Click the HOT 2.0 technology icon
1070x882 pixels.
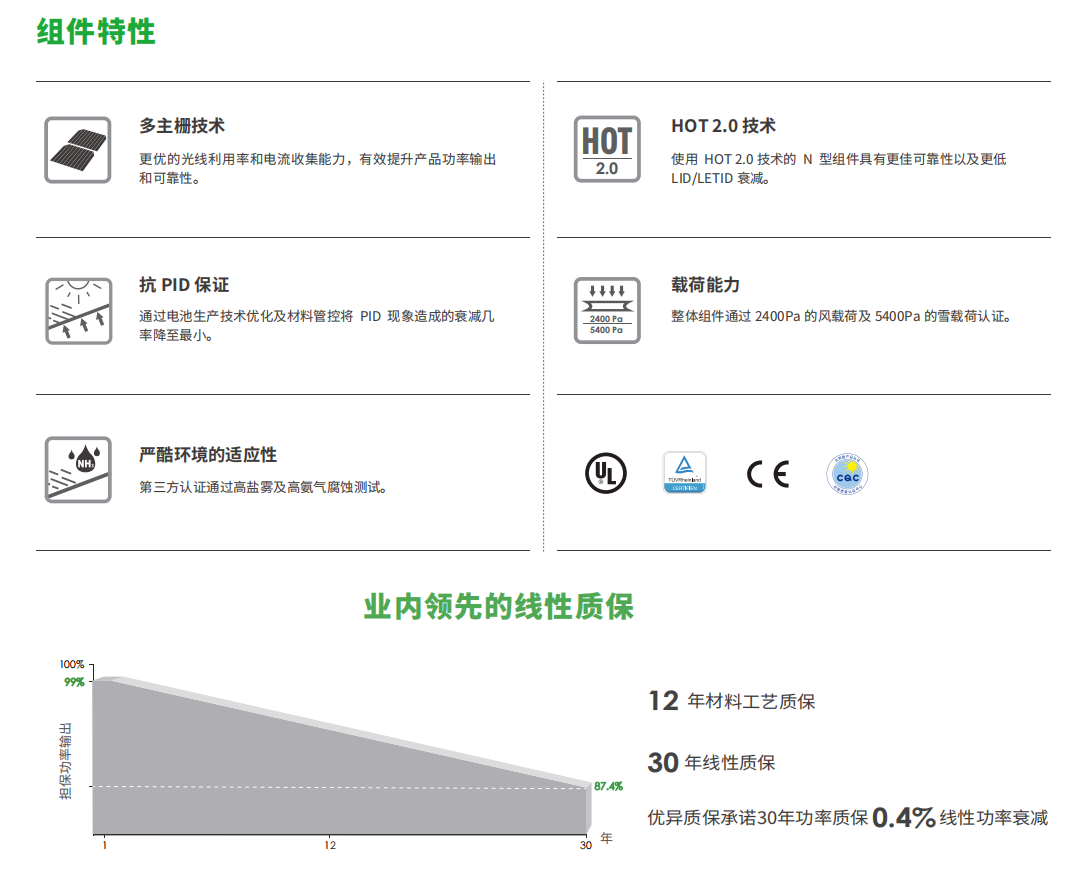(607, 149)
